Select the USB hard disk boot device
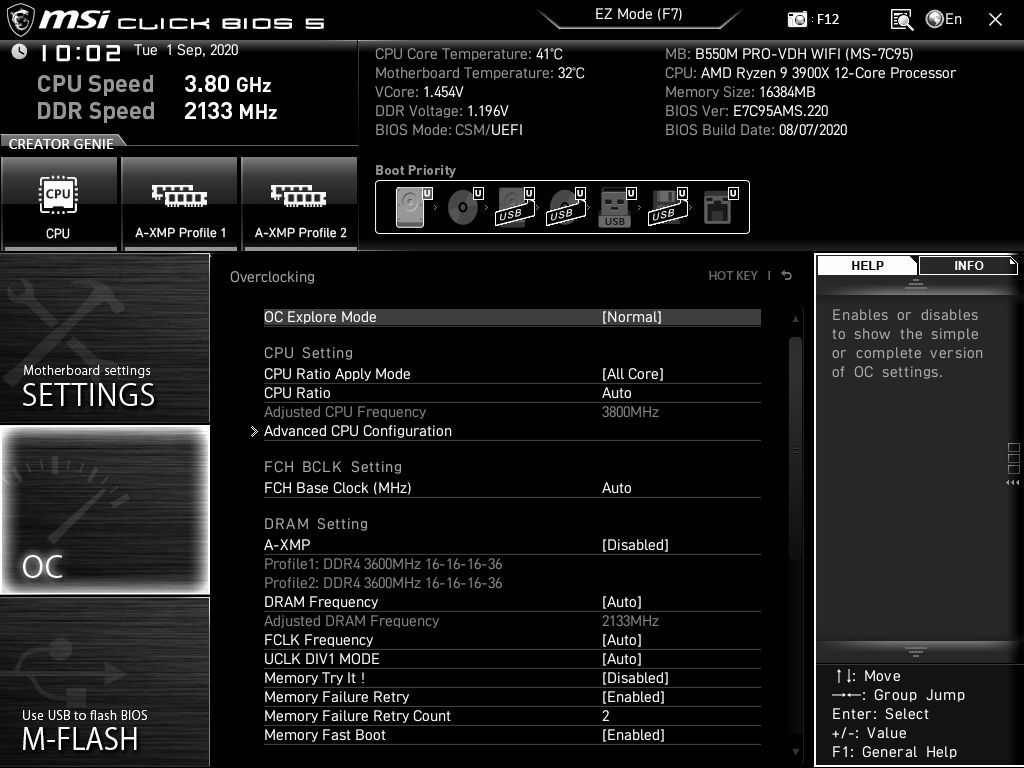This screenshot has width=1024, height=768. (x=515, y=207)
